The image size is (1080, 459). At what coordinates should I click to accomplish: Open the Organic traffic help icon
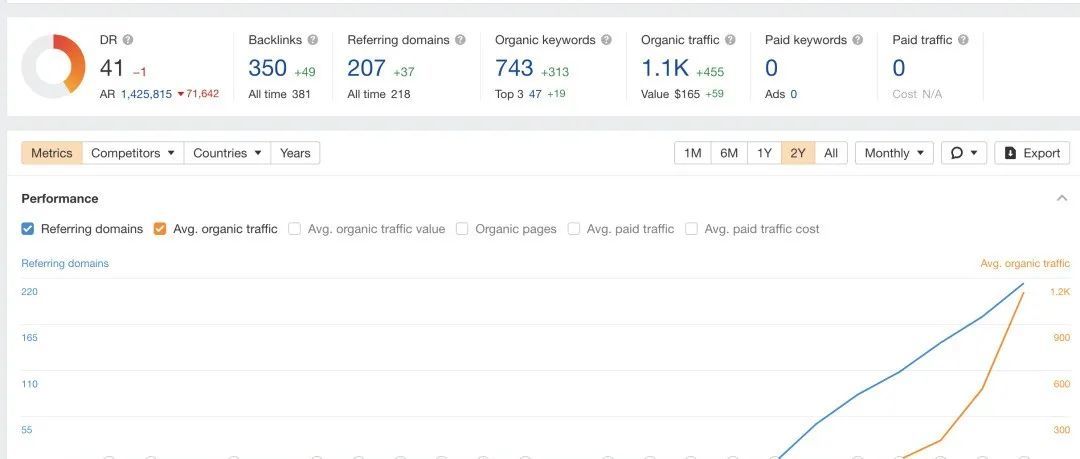pyautogui.click(x=730, y=40)
